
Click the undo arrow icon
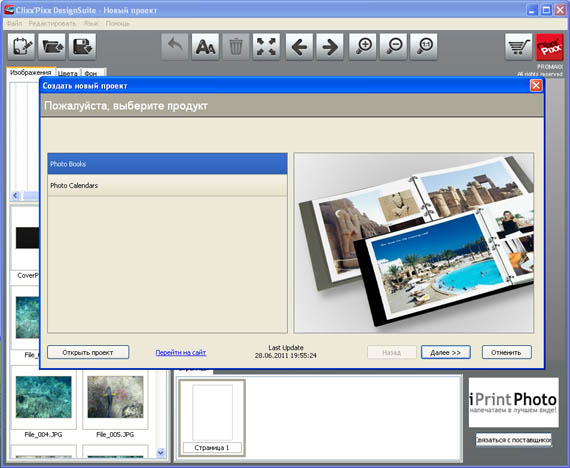click(x=175, y=47)
